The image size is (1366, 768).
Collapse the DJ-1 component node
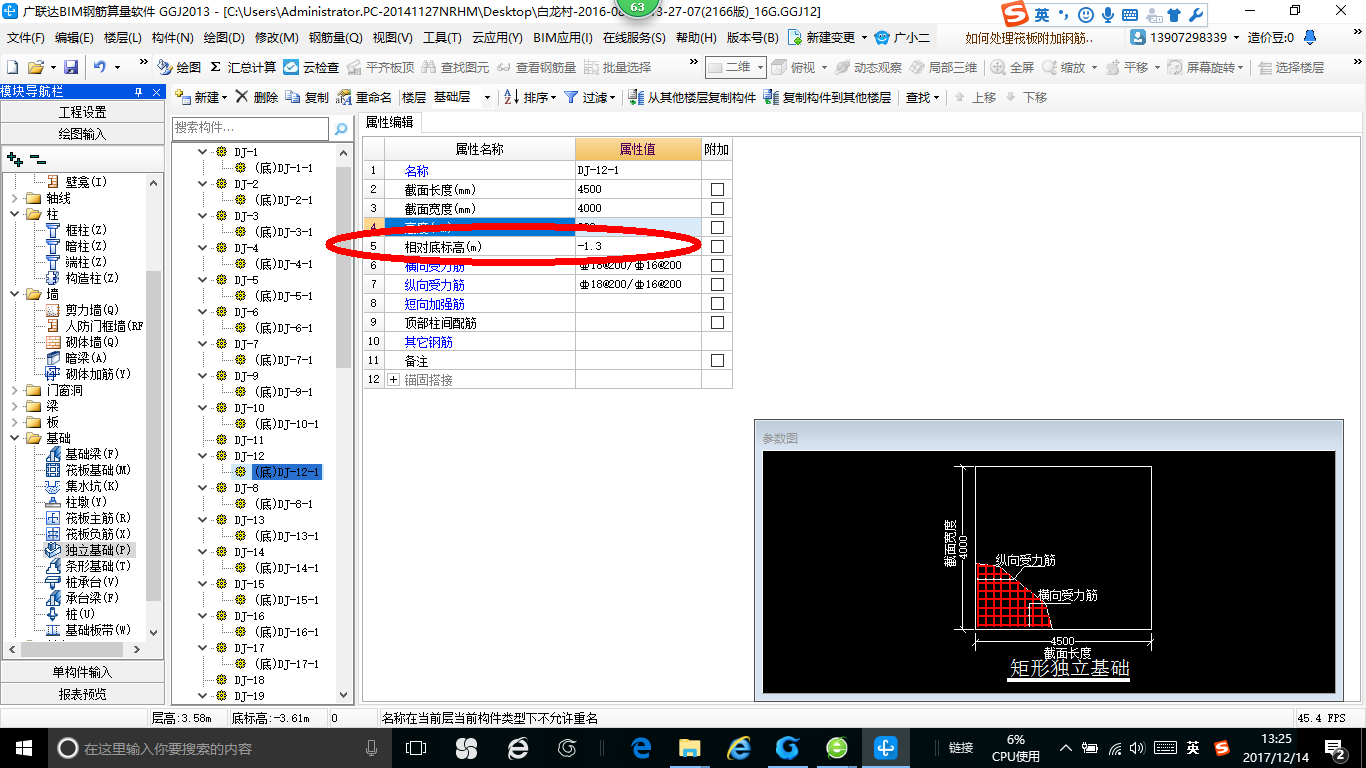(203, 152)
